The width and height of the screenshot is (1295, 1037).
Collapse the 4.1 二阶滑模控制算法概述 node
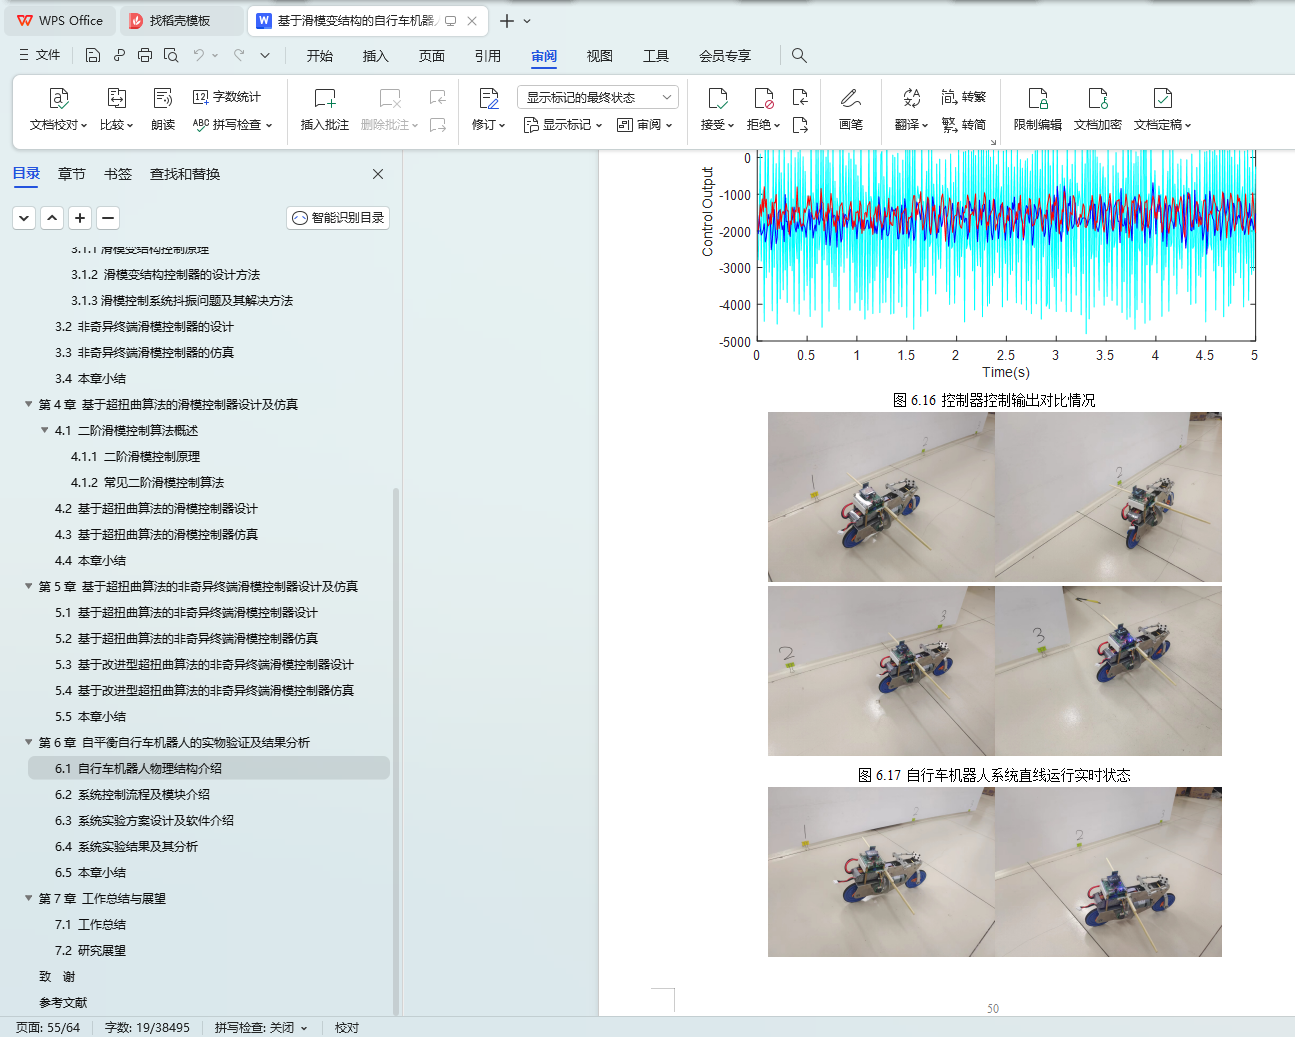pyautogui.click(x=44, y=430)
